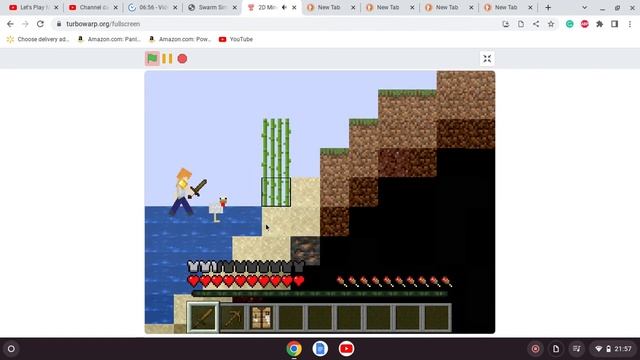Screen dimensions: 640x360
Task: Switch to the "Swarm Sim" tab
Action: (x=211, y=7)
